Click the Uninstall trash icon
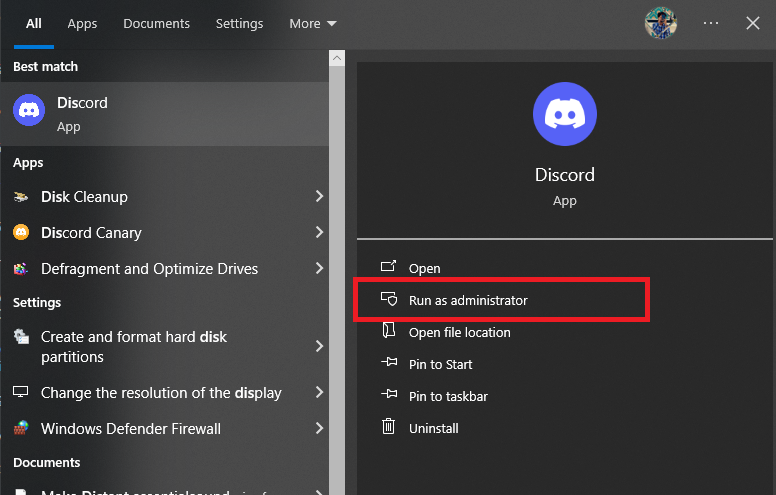The width and height of the screenshot is (776, 495). coord(389,428)
